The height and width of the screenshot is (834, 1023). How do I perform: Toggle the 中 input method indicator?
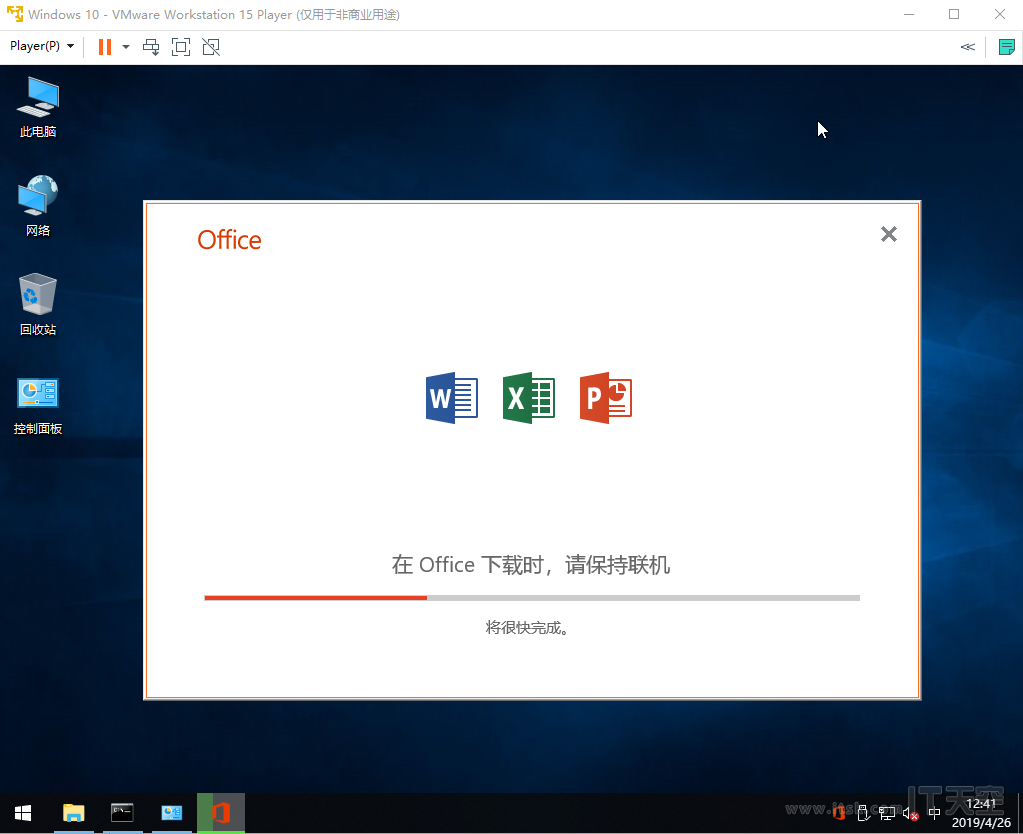coord(934,813)
